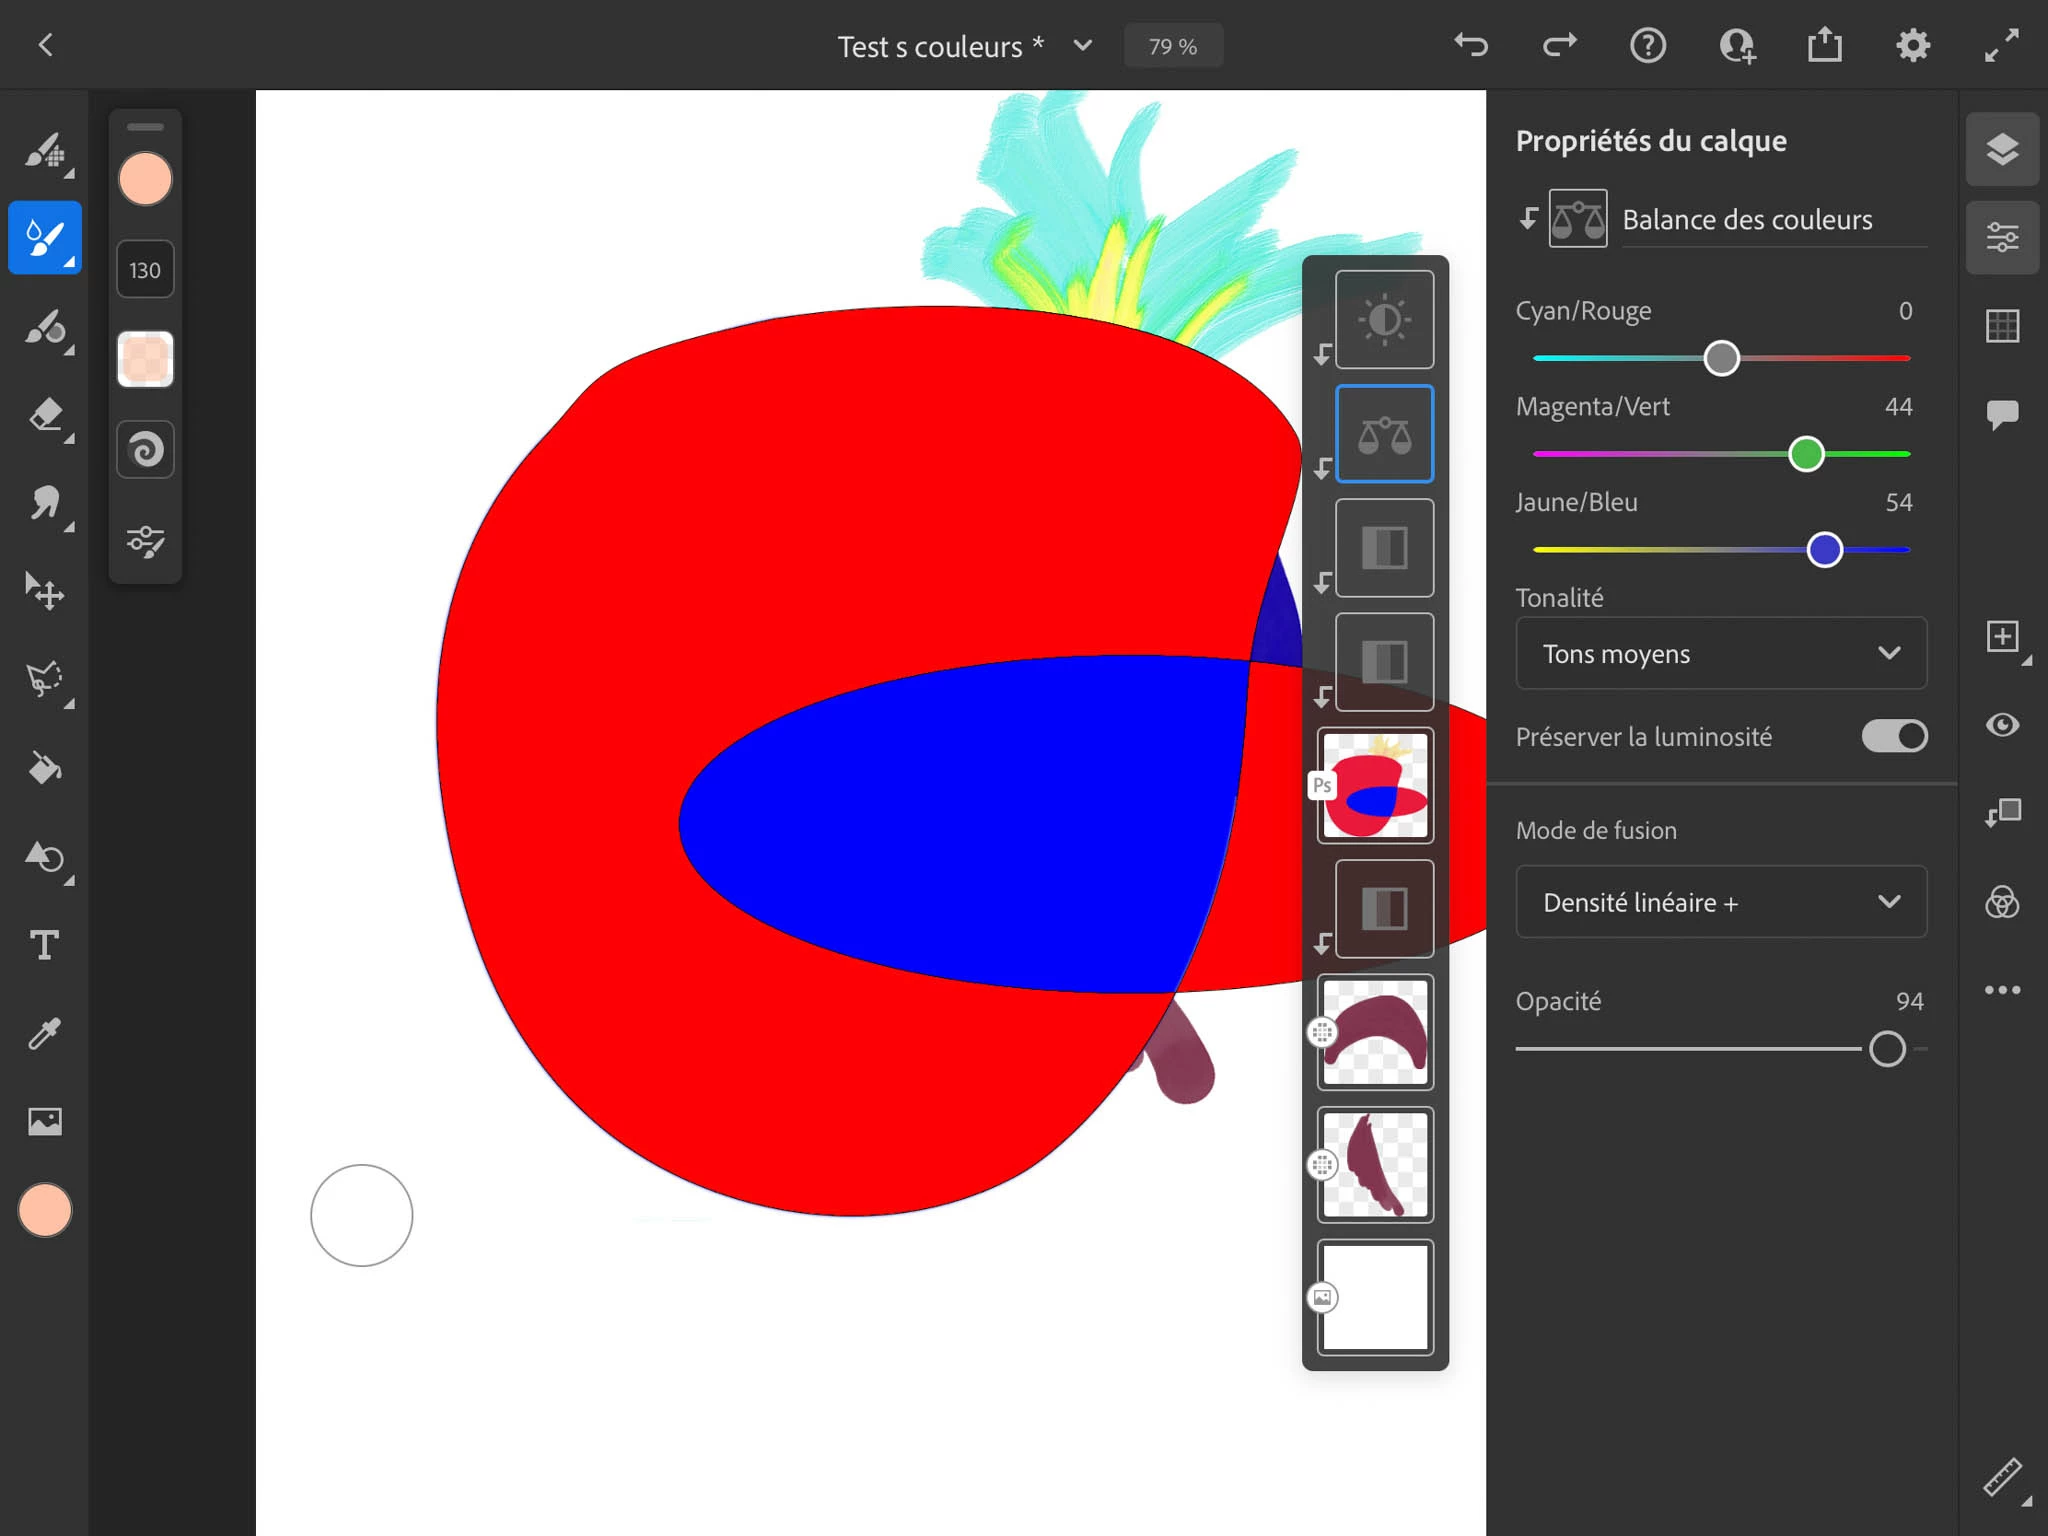Open the Mode de fusion dropdown

coord(1720,902)
